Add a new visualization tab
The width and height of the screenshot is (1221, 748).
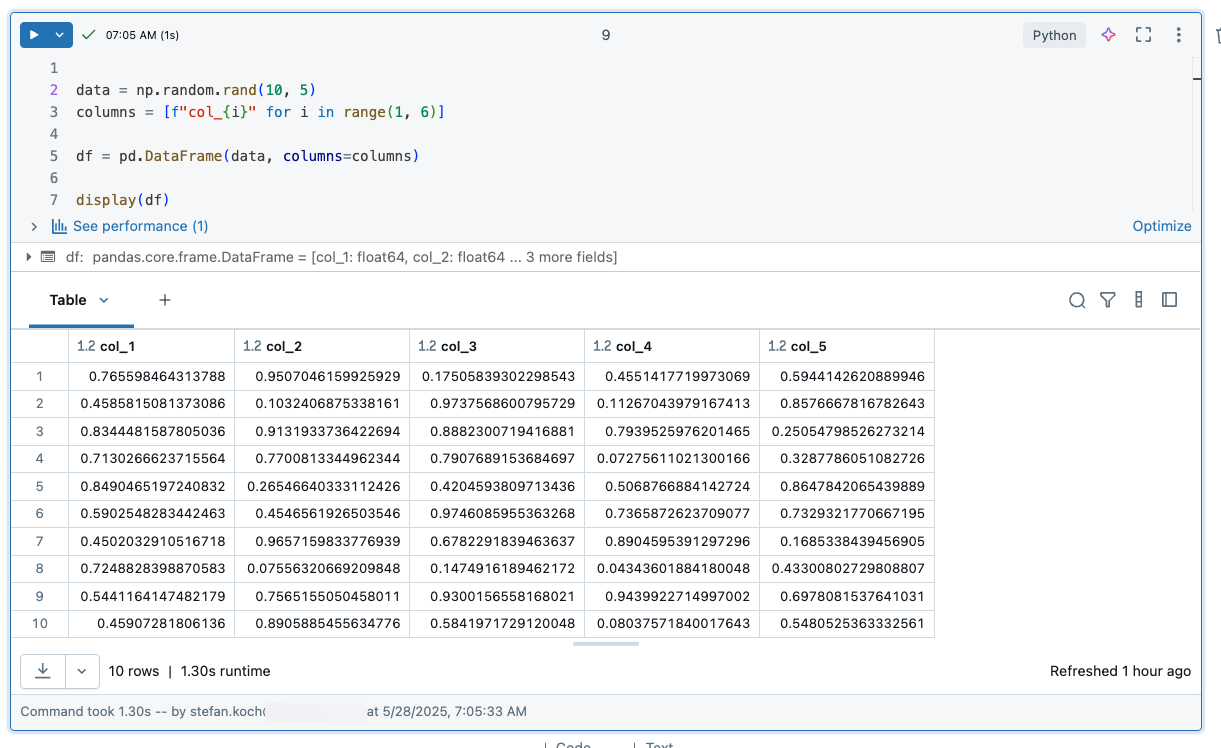pyautogui.click(x=165, y=300)
